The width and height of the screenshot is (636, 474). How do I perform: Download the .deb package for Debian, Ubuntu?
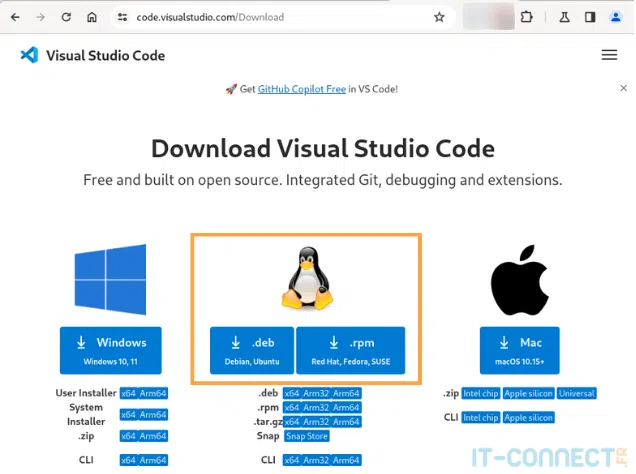click(252, 350)
